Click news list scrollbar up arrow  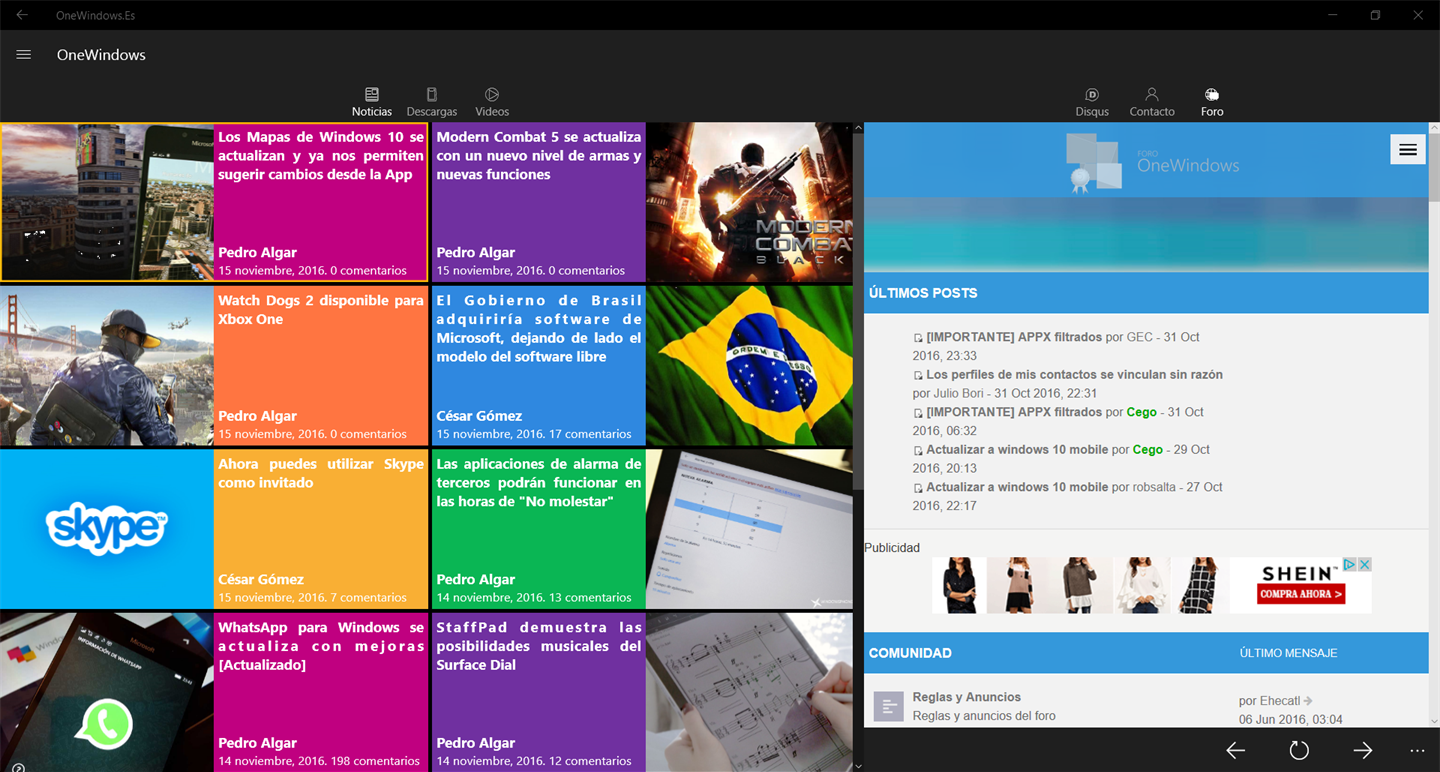pos(858,128)
